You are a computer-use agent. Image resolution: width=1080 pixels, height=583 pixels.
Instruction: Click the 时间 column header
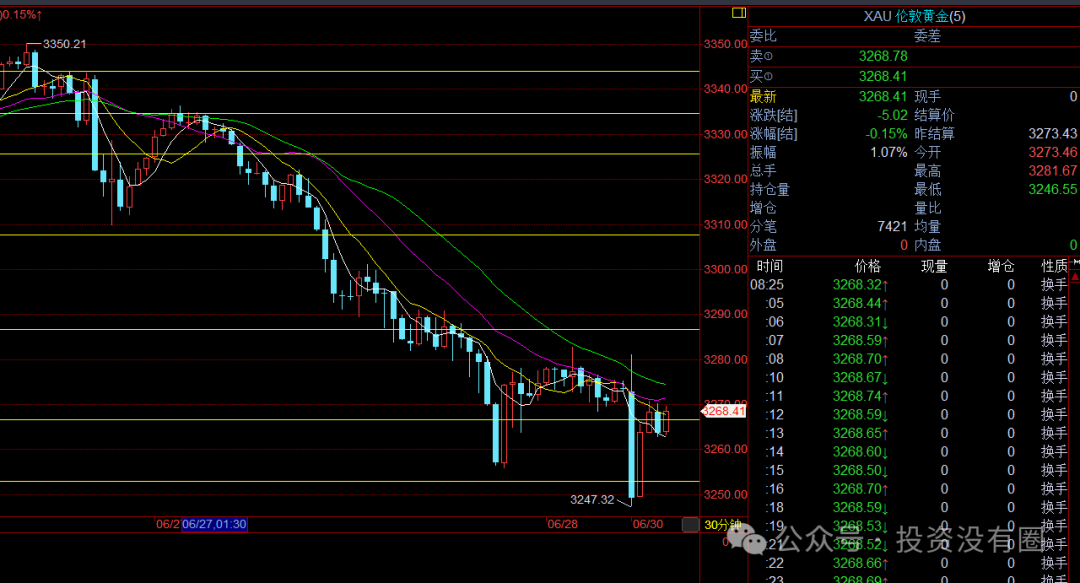click(769, 266)
